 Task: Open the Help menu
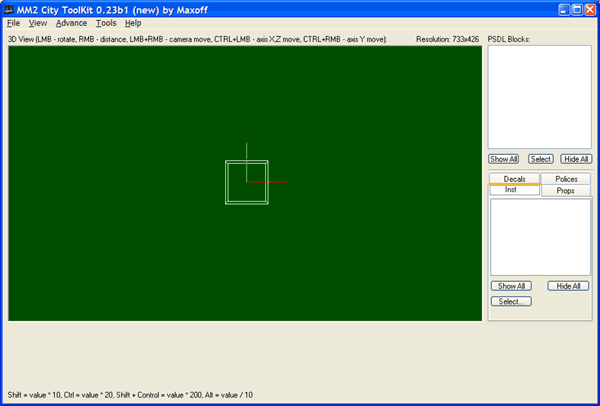coord(133,23)
